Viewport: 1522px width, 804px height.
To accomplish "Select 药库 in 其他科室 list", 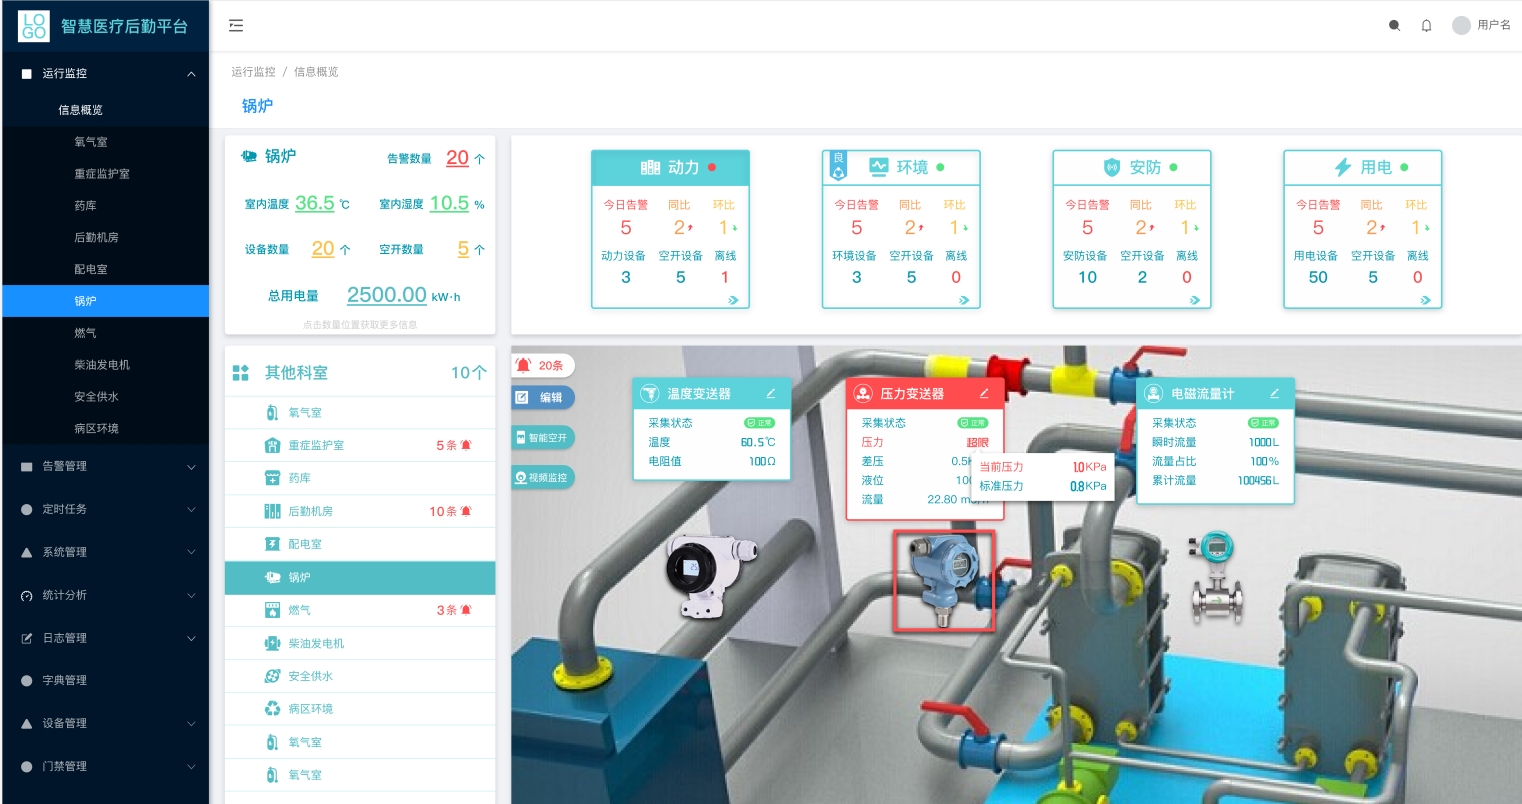I will coord(360,478).
